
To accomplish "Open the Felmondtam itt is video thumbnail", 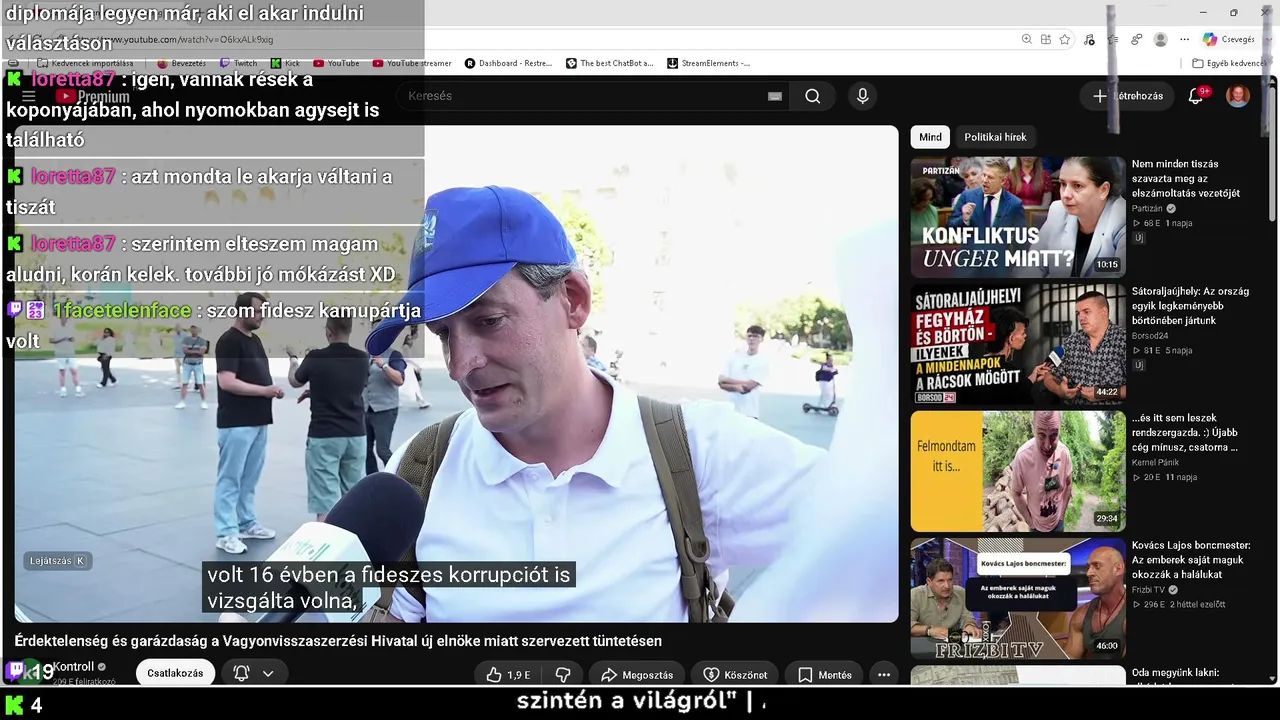I will pyautogui.click(x=1018, y=471).
